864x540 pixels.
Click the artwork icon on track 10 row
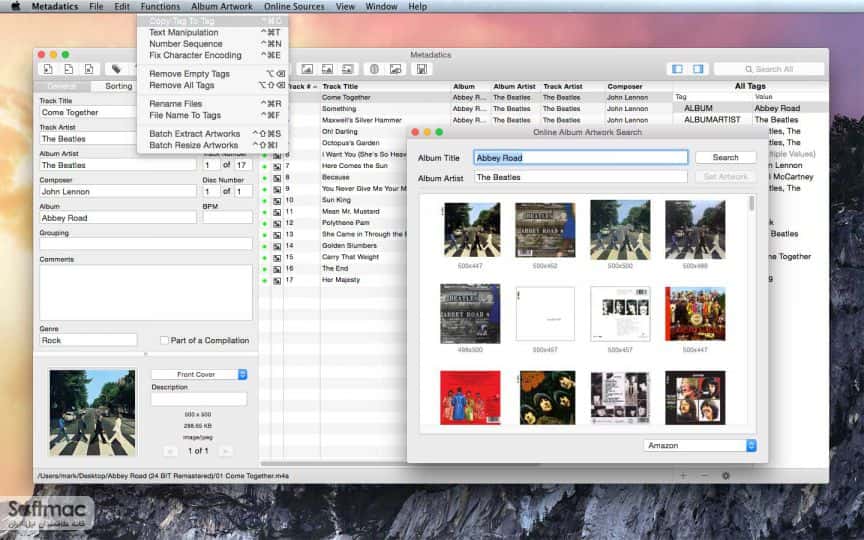pos(277,201)
